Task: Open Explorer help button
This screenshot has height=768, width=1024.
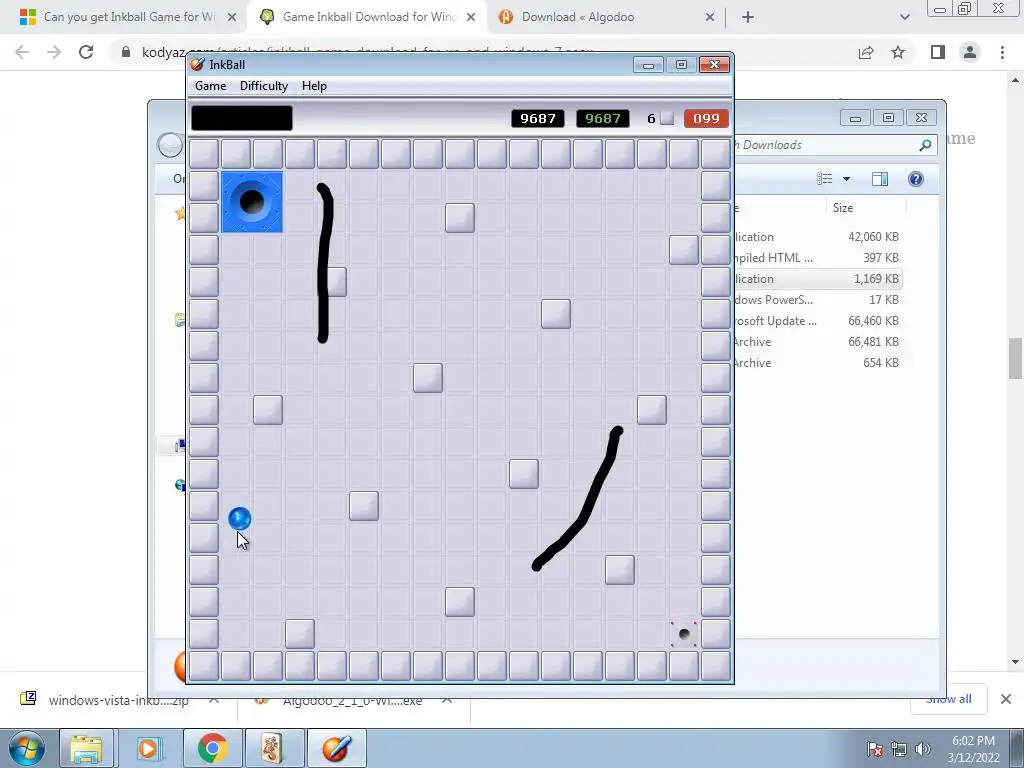Action: [916, 179]
